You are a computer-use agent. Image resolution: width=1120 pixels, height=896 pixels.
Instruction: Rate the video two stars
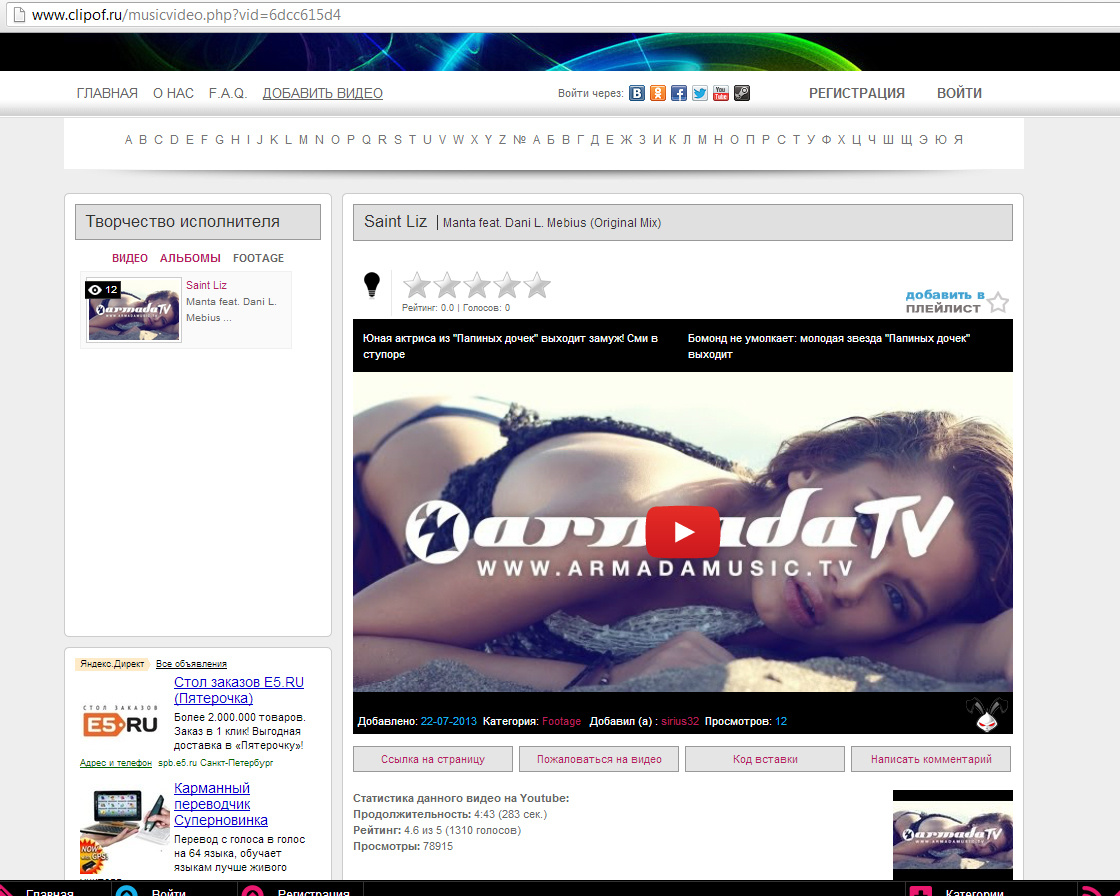[x=446, y=285]
